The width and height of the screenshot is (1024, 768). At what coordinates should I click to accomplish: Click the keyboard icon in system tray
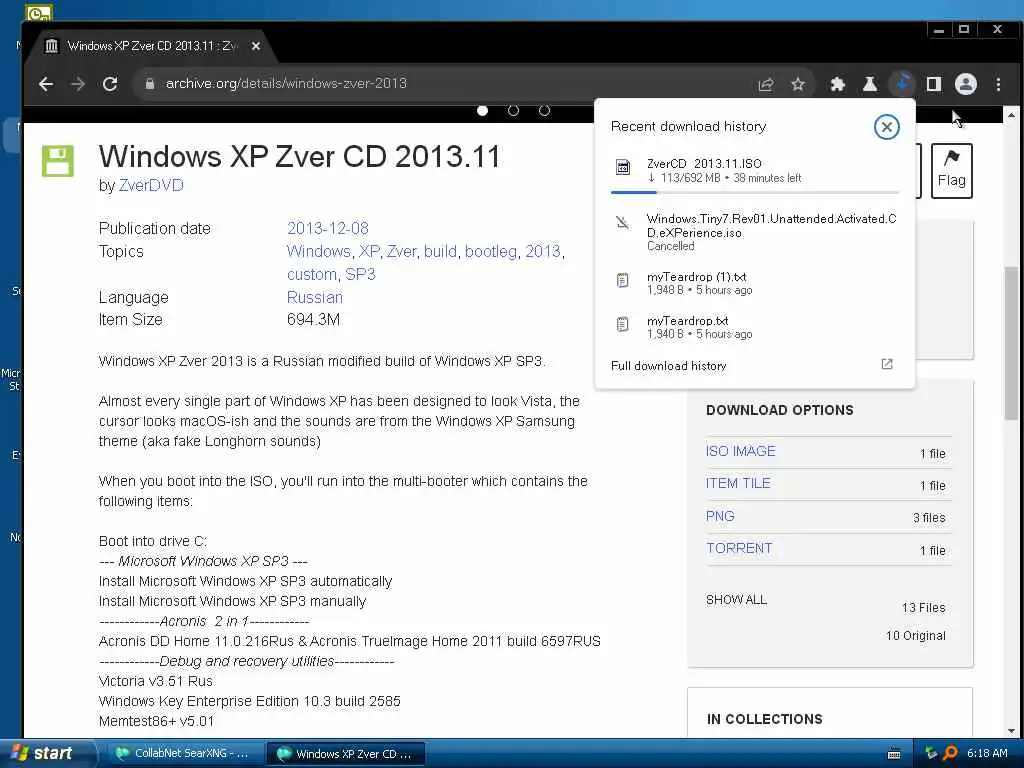coord(894,754)
